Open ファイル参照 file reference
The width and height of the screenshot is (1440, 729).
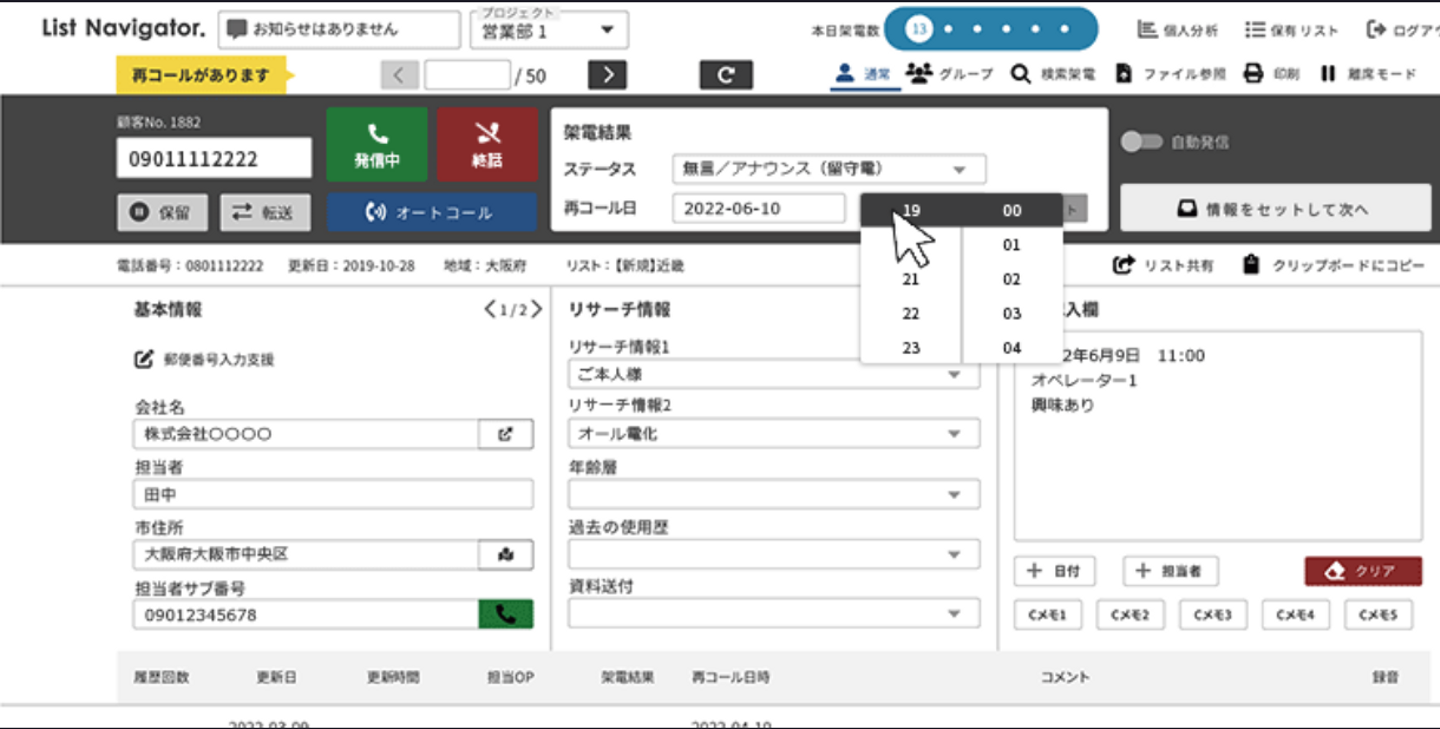(1170, 74)
